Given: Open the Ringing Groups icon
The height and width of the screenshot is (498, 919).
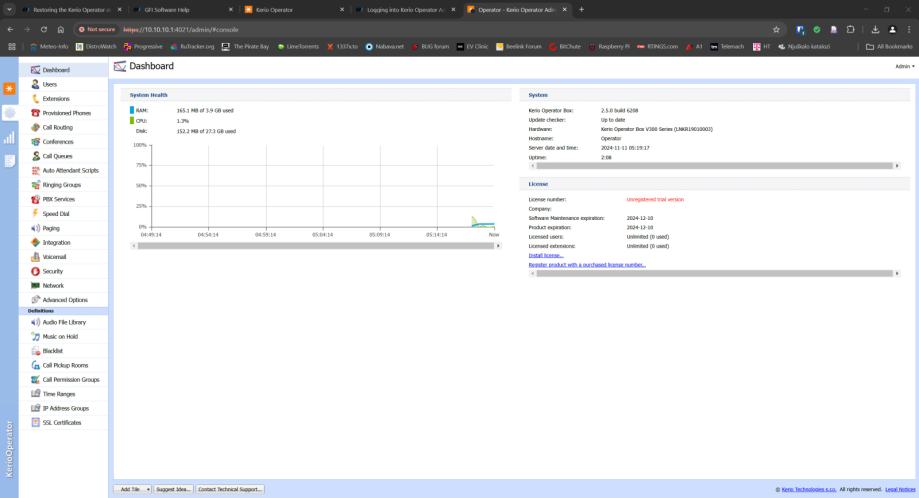Looking at the screenshot, I should pyautogui.click(x=35, y=185).
